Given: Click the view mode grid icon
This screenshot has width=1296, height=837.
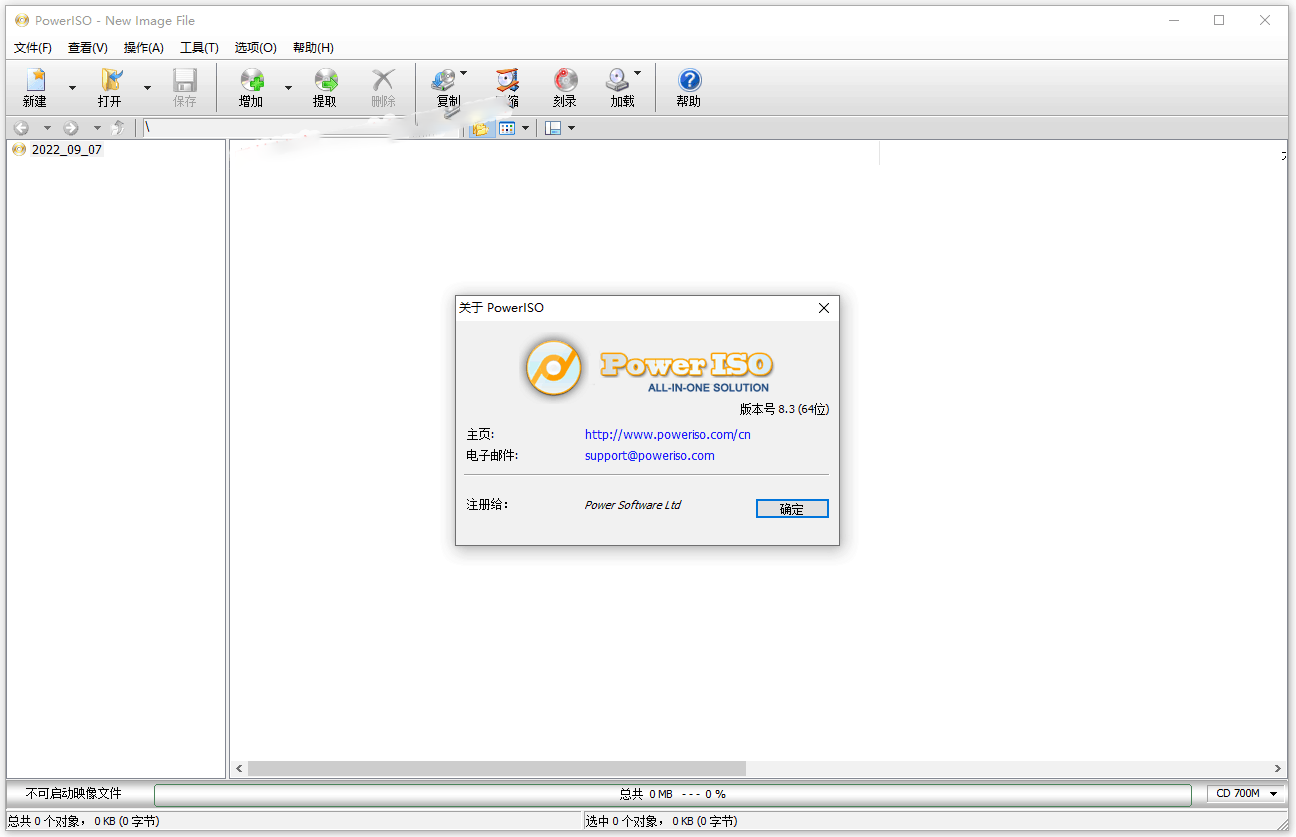Looking at the screenshot, I should point(507,128).
